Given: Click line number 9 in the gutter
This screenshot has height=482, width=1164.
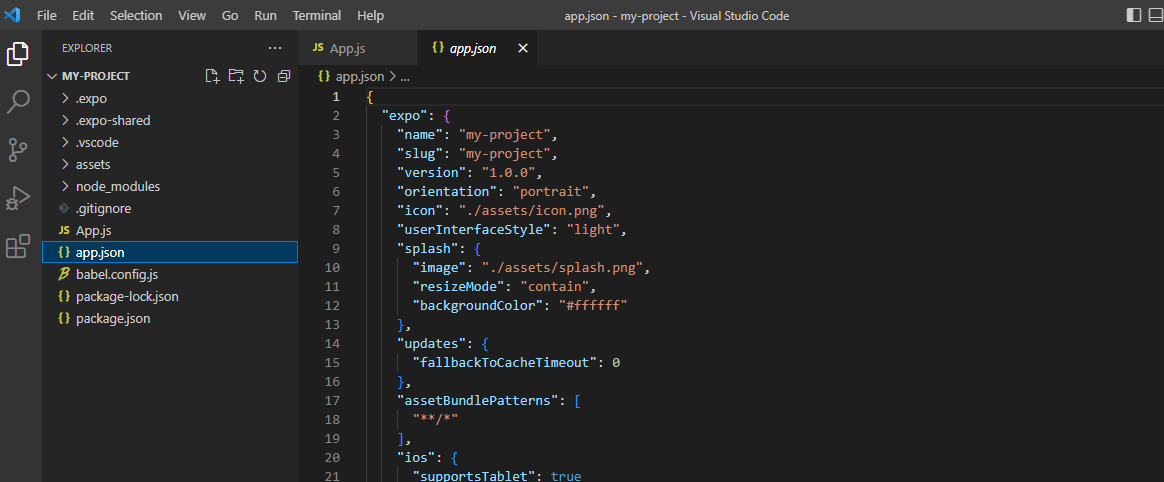Looking at the screenshot, I should tap(336, 249).
